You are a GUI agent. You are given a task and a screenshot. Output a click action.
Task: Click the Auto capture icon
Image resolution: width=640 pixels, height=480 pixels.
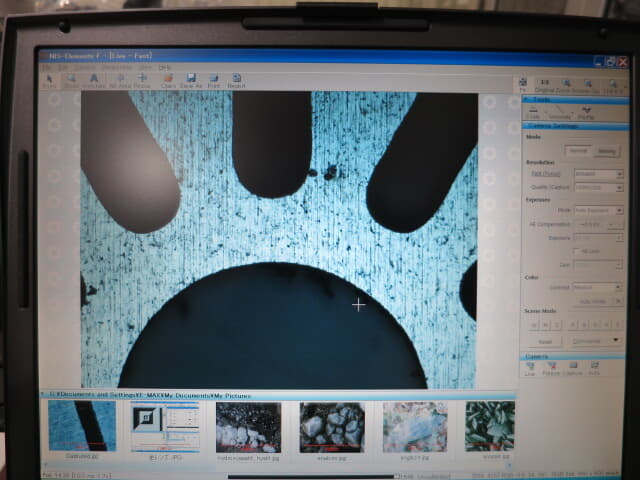click(594, 368)
